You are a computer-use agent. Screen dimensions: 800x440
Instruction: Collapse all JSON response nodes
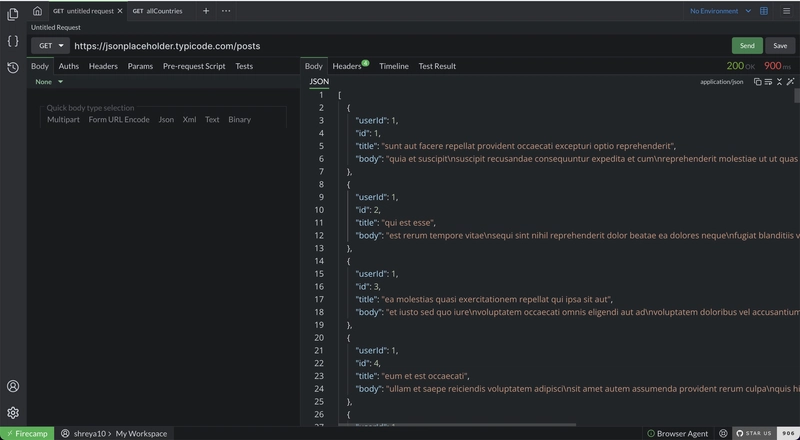[x=779, y=82]
